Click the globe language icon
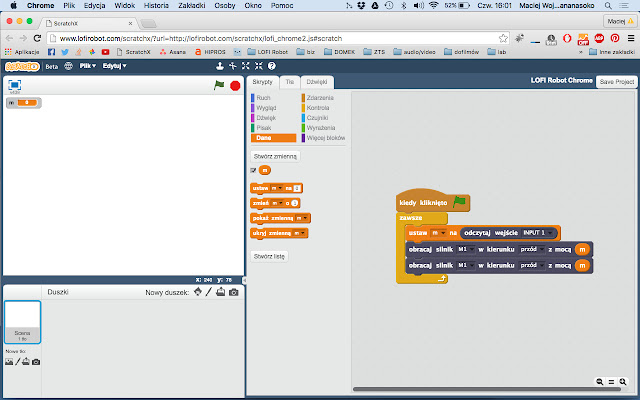 tap(69, 66)
